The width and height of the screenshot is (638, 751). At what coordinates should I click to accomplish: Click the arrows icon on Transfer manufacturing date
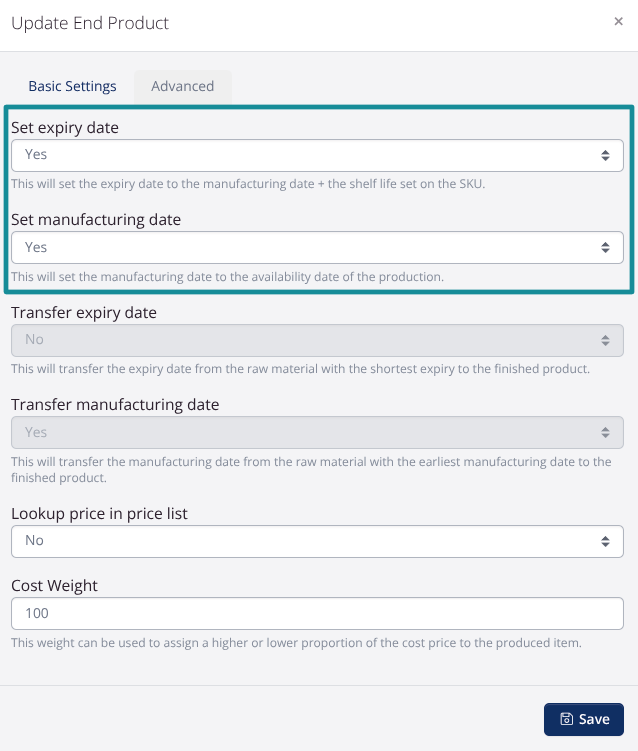(x=605, y=432)
